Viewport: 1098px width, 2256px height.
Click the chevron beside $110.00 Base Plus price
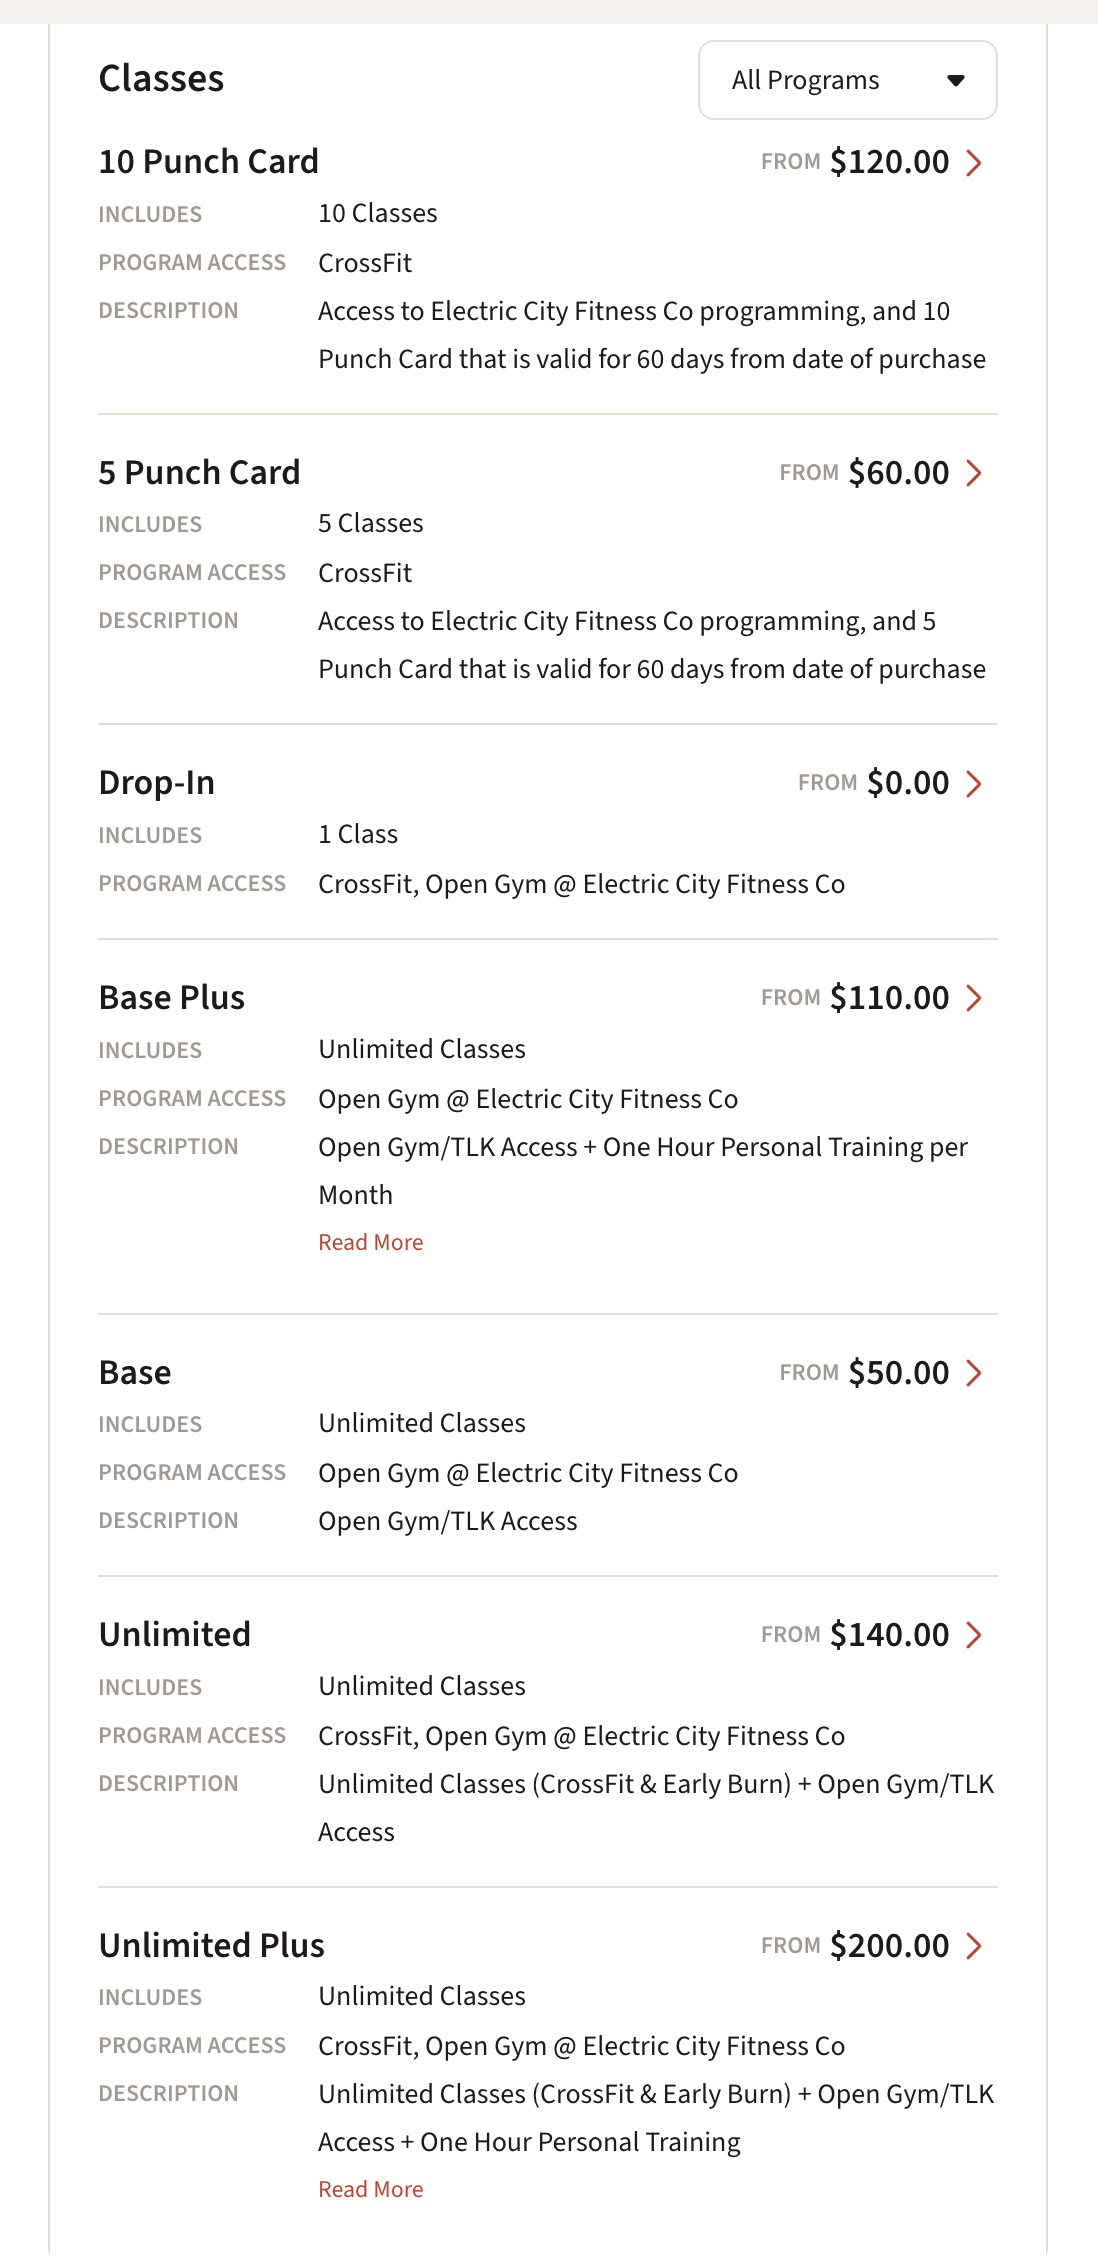pyautogui.click(x=974, y=998)
